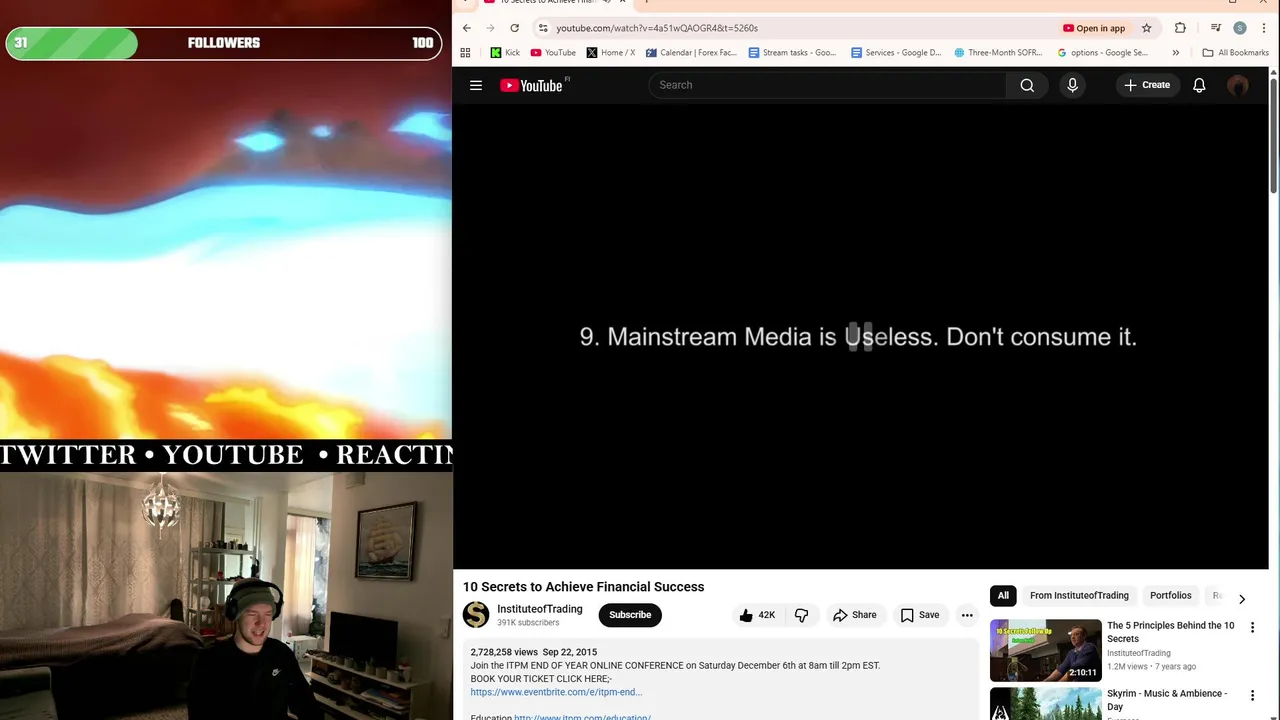Viewport: 1280px width, 720px height.
Task: Click the 391K subscribers text
Action: click(528, 623)
